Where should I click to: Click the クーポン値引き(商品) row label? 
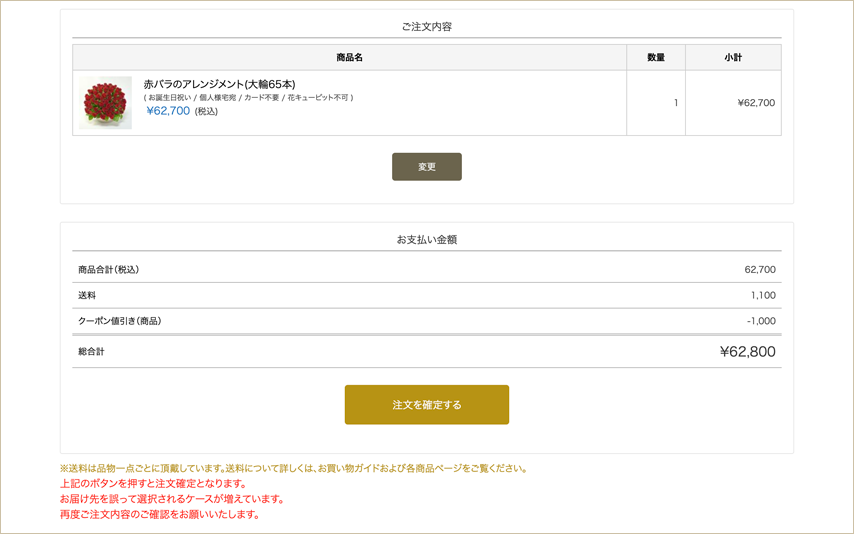point(119,321)
